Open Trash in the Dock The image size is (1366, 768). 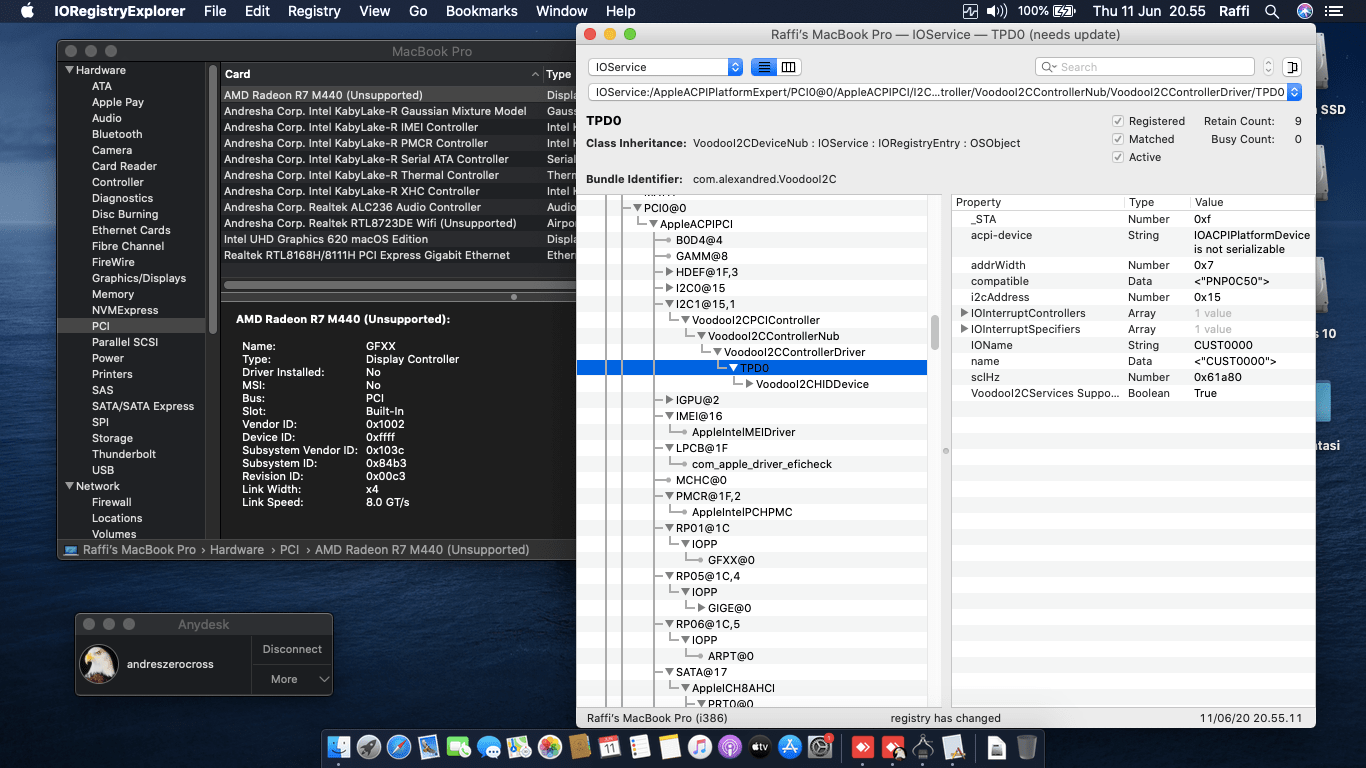click(x=1027, y=746)
